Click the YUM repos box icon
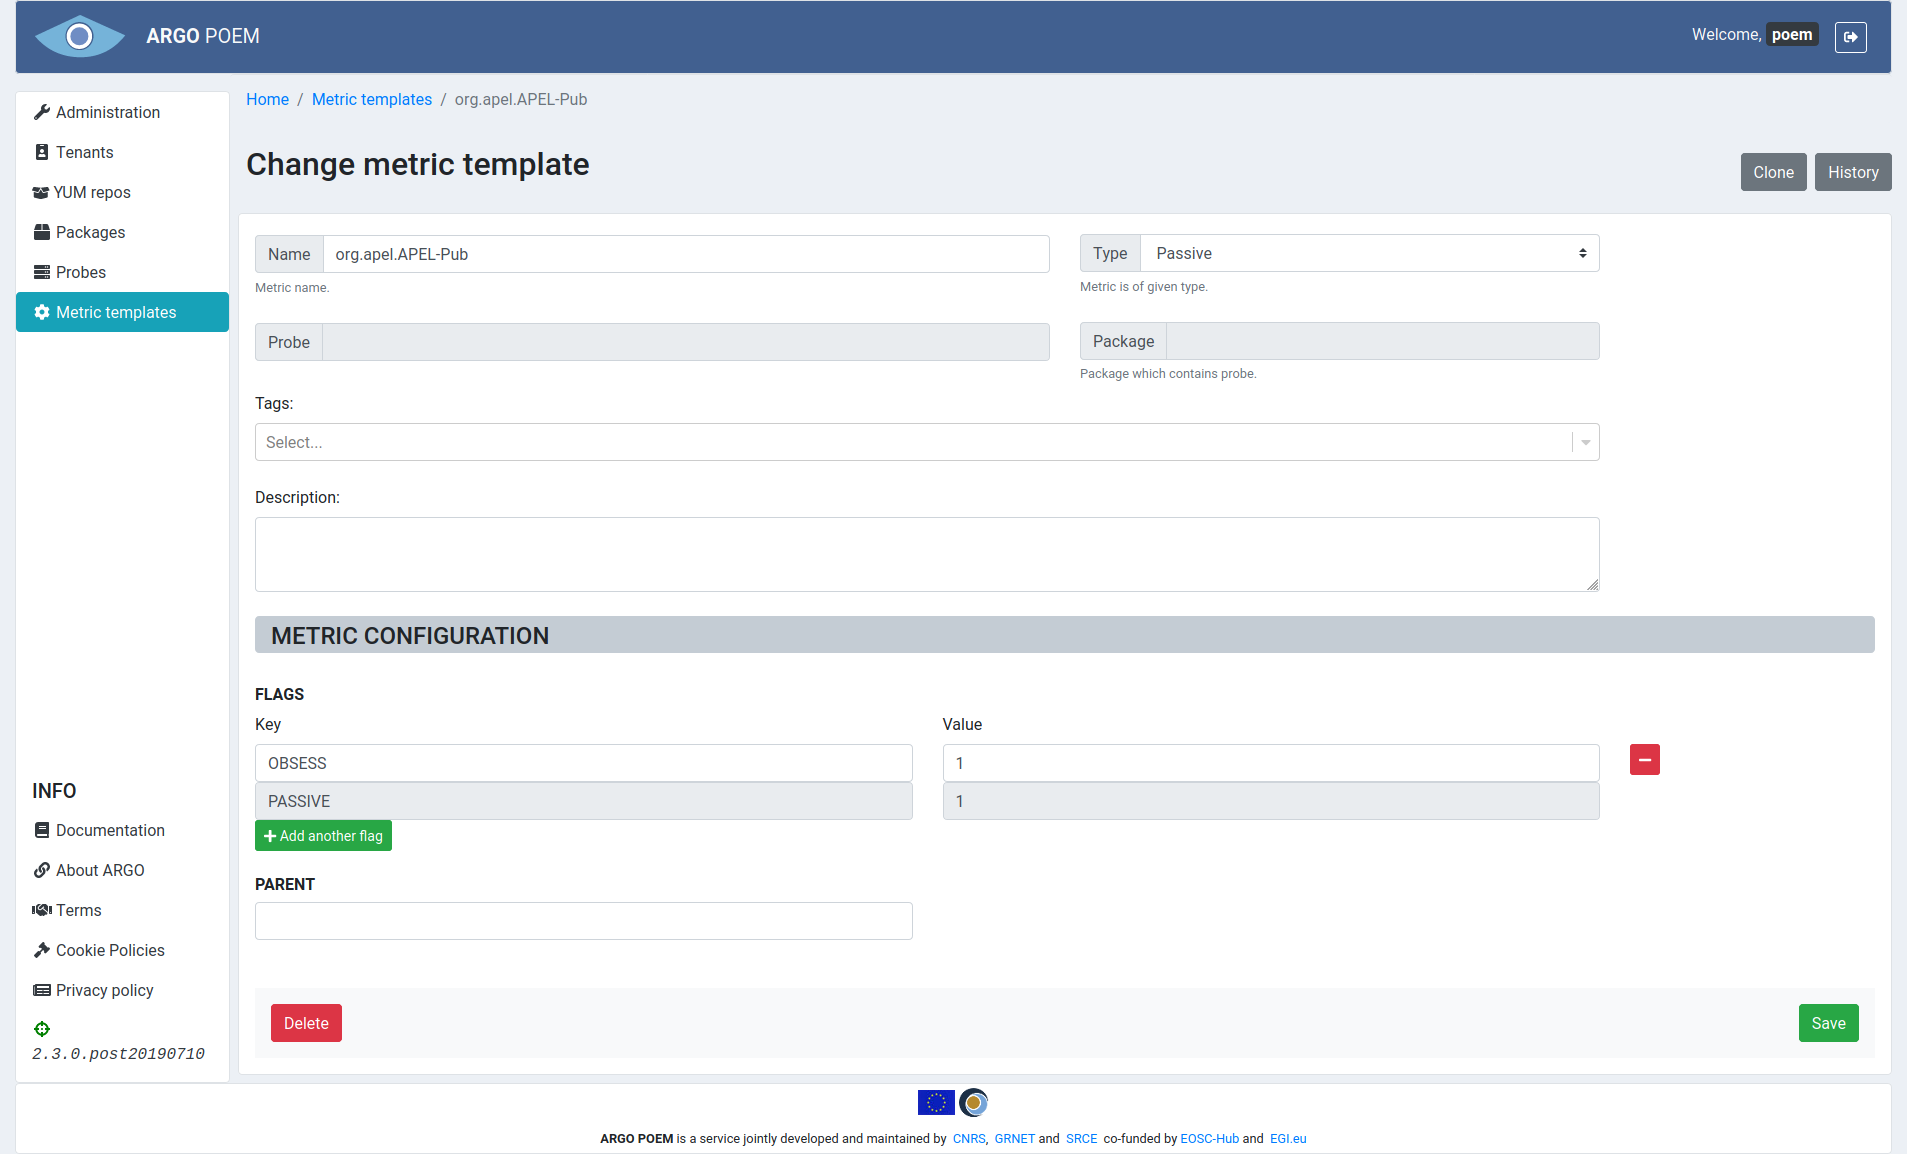Image resolution: width=1907 pixels, height=1154 pixels. pos(41,192)
